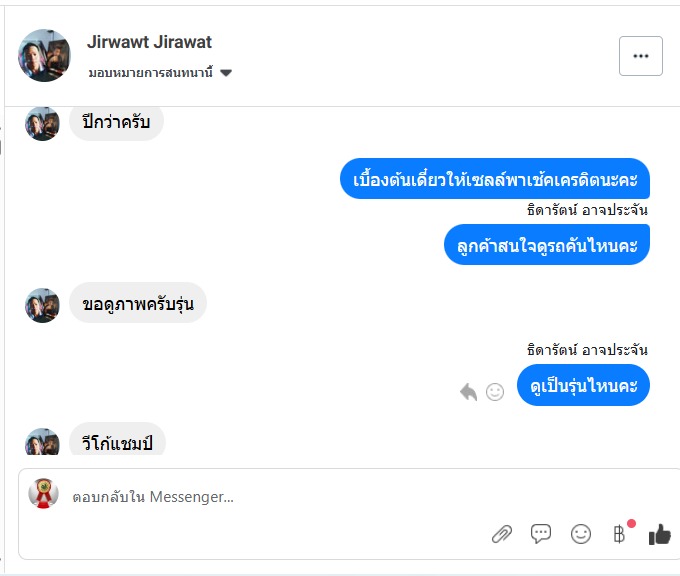Image resolution: width=680 pixels, height=576 pixels.
Task: Open the emoji picker in composer
Action: (x=581, y=534)
